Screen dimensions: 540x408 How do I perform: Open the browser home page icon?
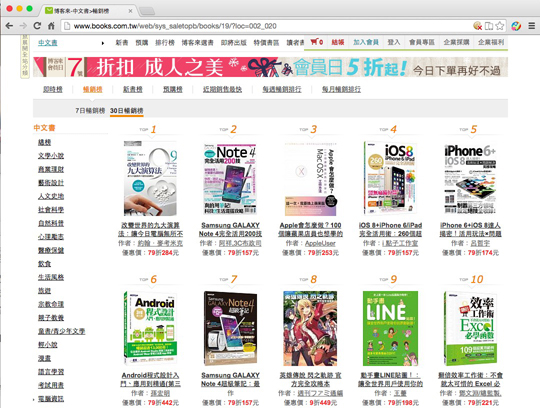click(51, 26)
